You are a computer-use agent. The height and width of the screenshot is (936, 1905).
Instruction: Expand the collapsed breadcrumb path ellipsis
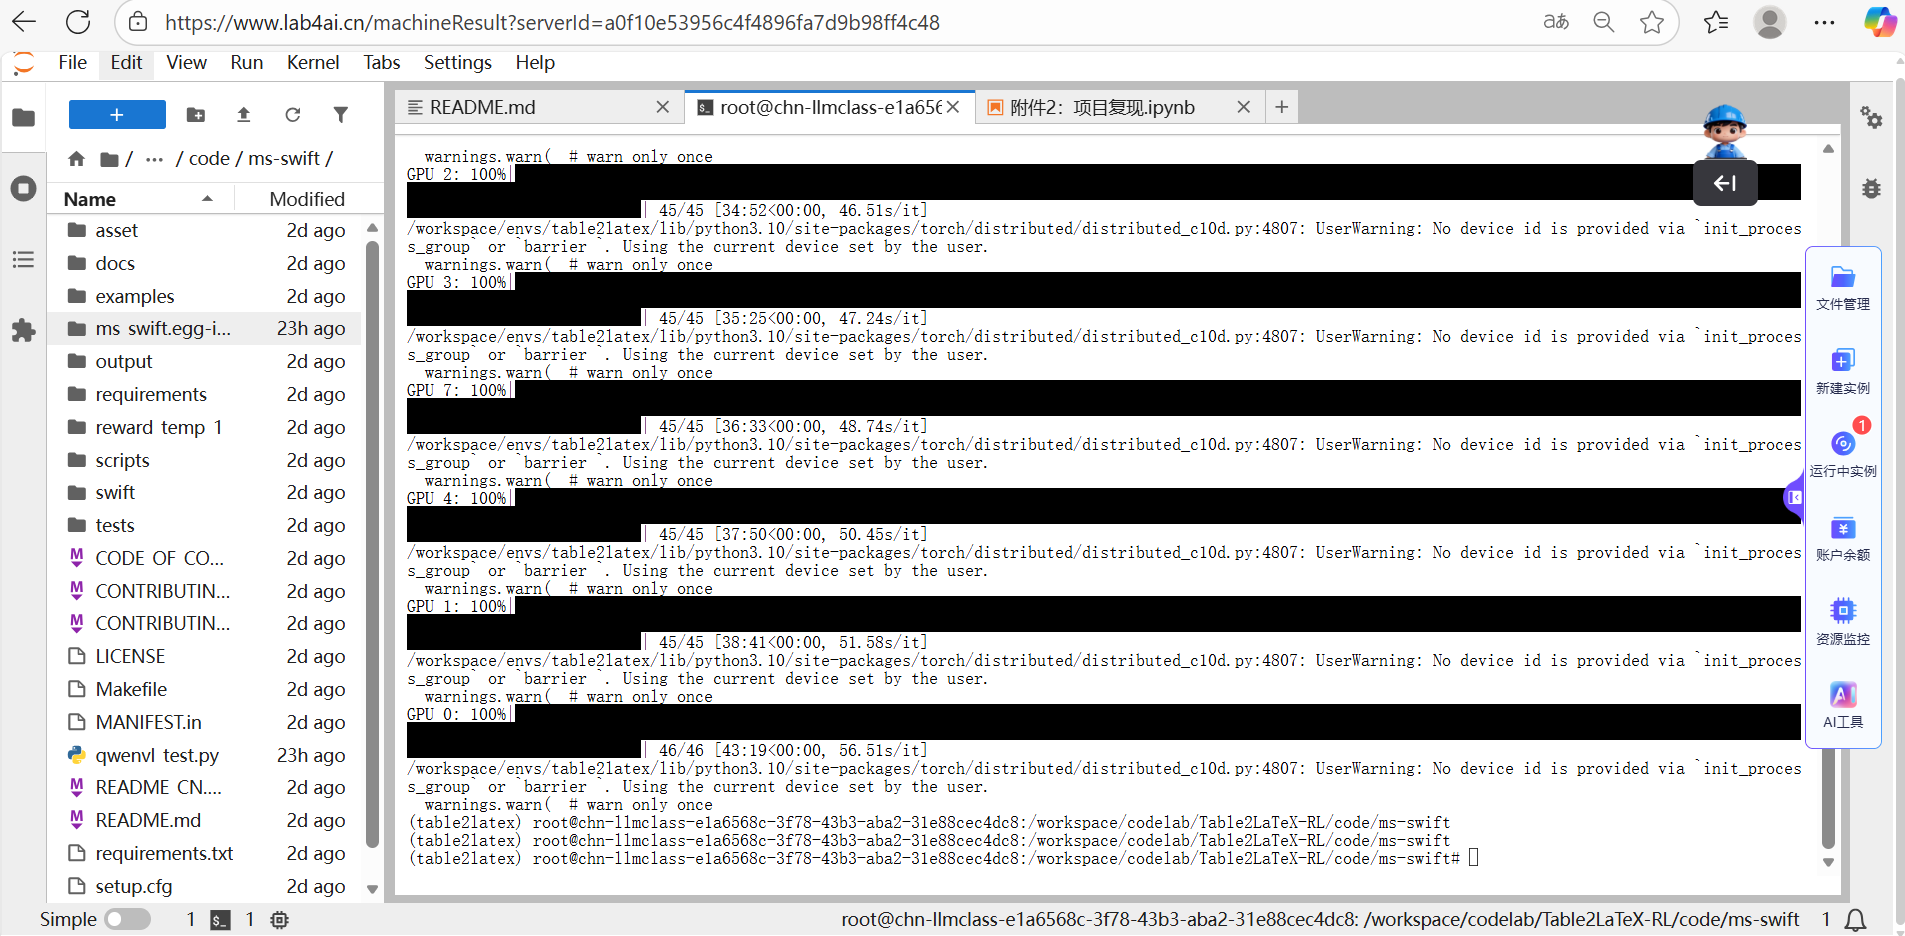tap(154, 159)
